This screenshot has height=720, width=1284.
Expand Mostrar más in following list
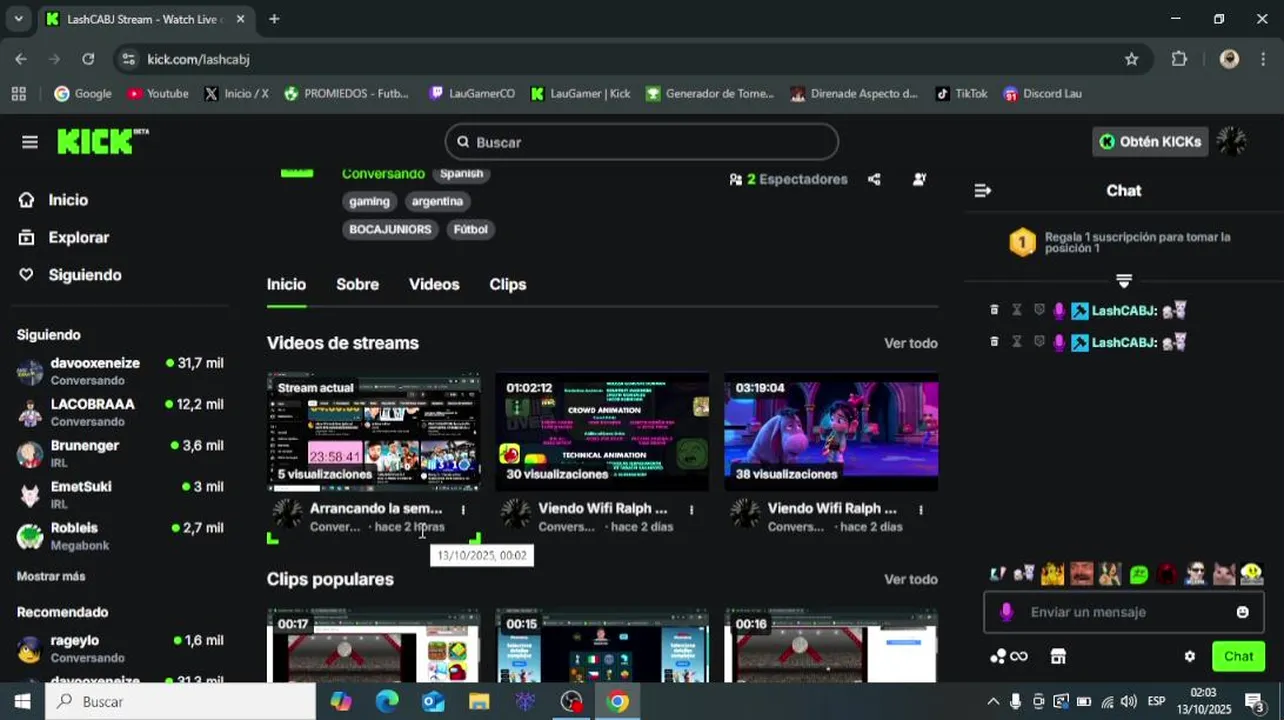[x=51, y=576]
